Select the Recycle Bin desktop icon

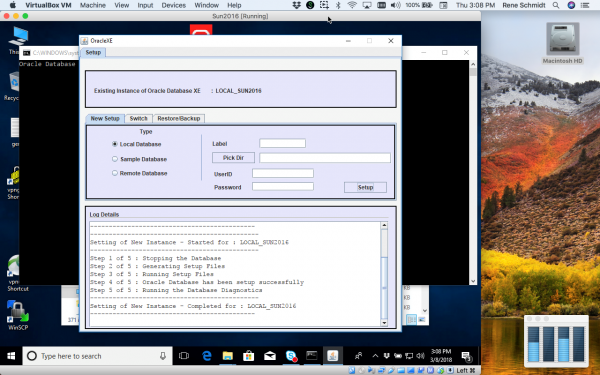[13, 86]
